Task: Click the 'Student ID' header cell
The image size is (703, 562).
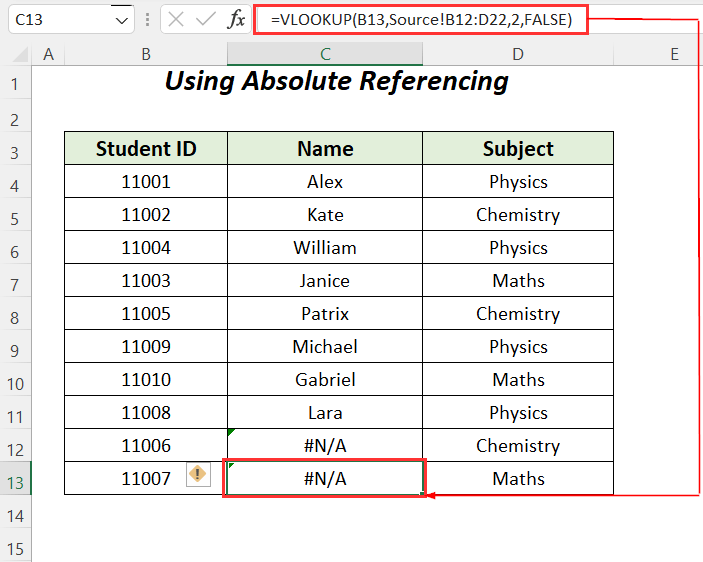Action: pyautogui.click(x=146, y=148)
